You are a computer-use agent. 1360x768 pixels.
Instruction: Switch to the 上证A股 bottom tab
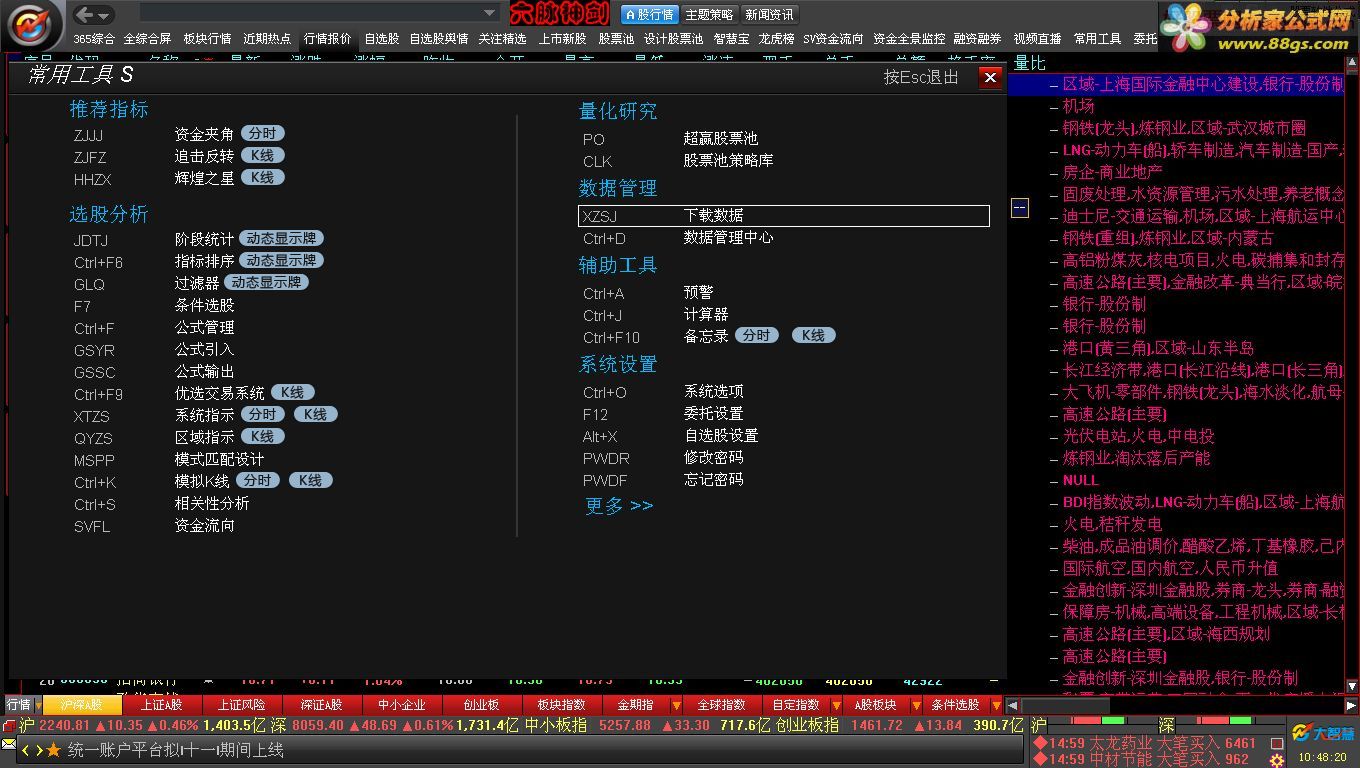162,705
